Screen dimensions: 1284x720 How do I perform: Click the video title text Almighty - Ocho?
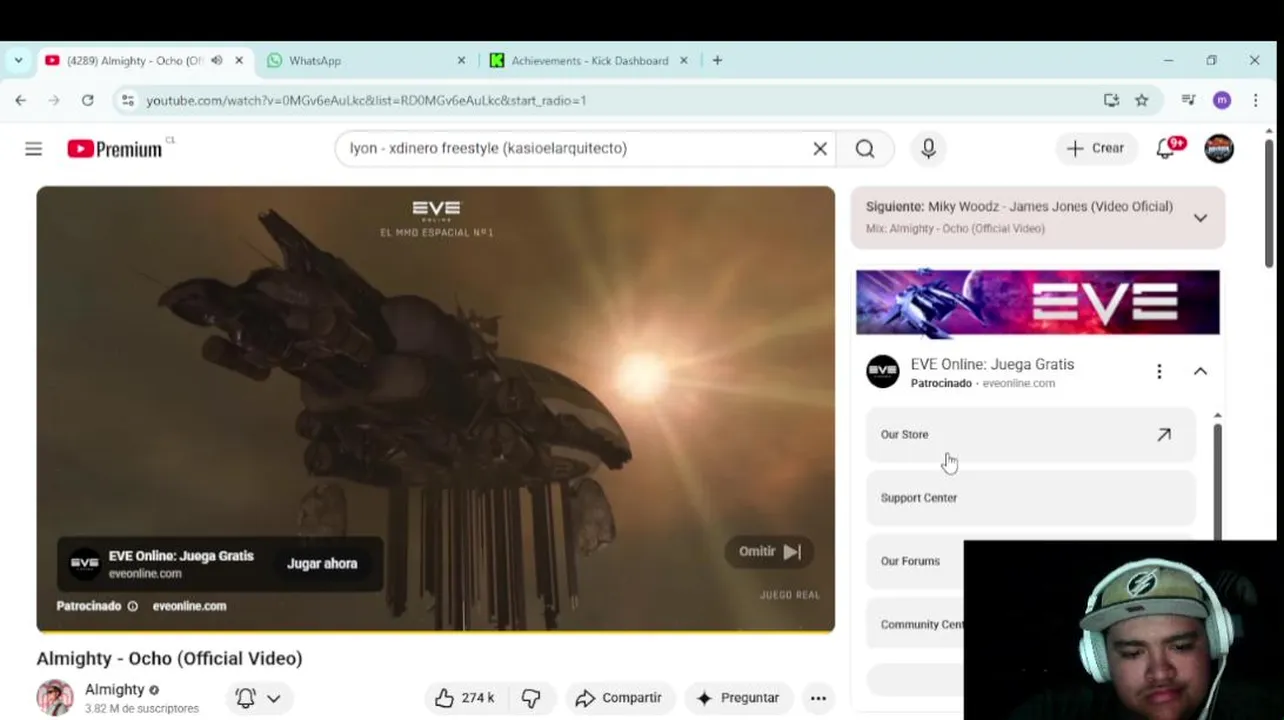[169, 658]
